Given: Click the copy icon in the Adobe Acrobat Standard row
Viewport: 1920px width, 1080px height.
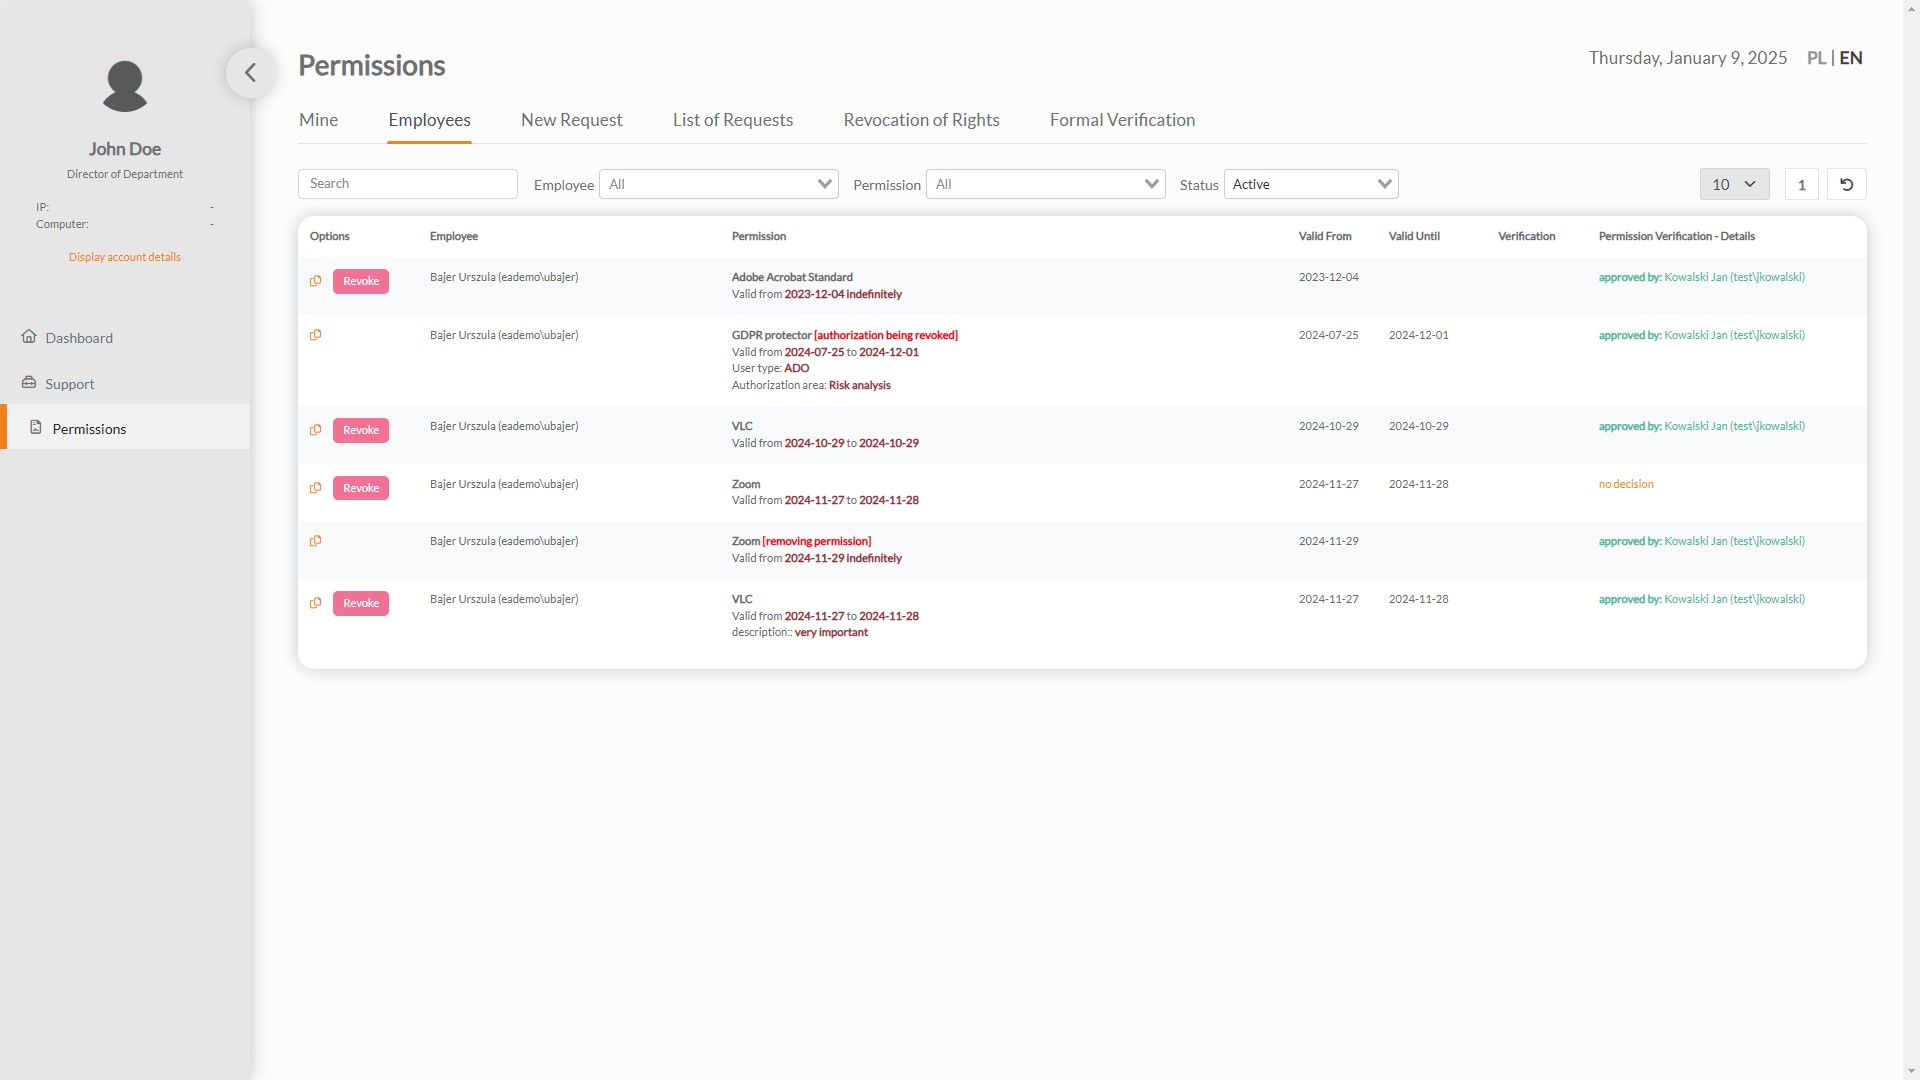Looking at the screenshot, I should click(x=315, y=281).
